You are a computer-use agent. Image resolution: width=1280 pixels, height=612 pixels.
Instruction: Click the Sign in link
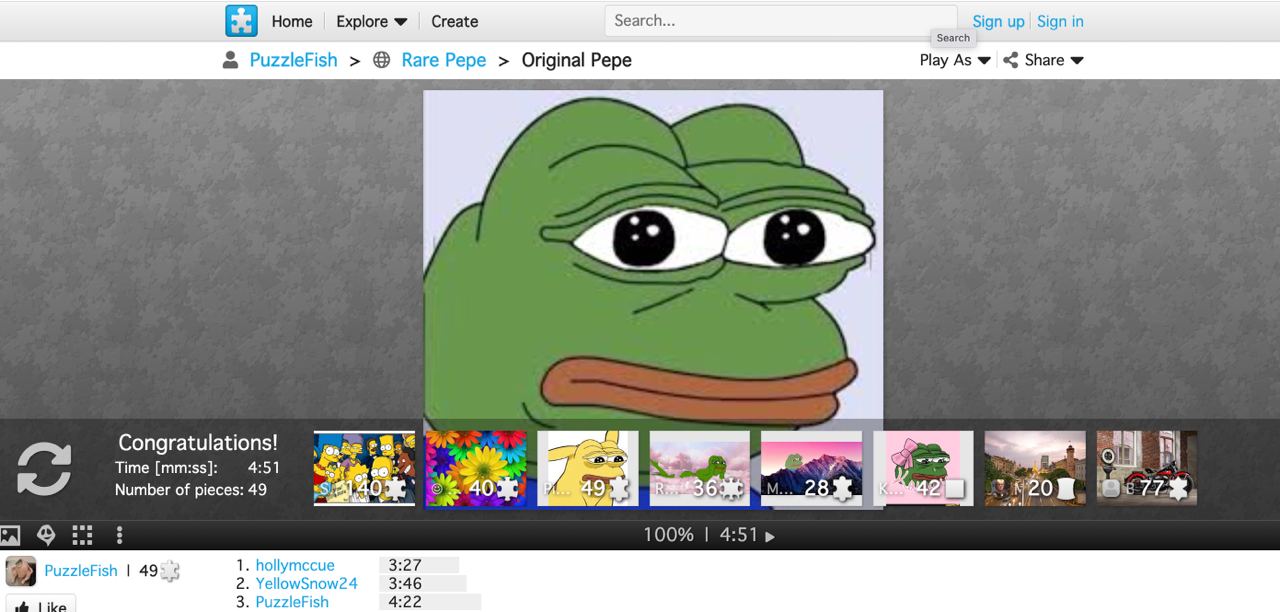pyautogui.click(x=1060, y=21)
